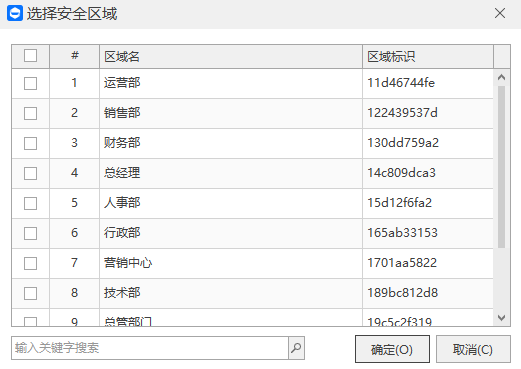Select the 技术部 name cell
This screenshot has height=369, width=521.
(x=231, y=293)
